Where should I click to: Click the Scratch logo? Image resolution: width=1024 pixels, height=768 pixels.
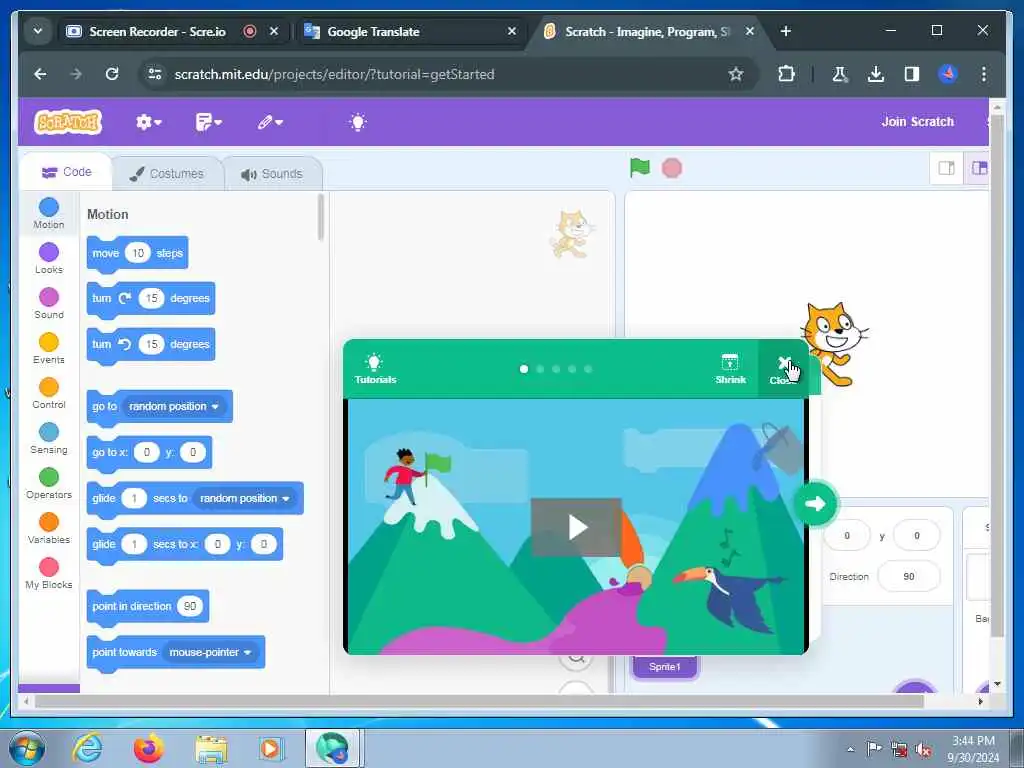pyautogui.click(x=69, y=122)
